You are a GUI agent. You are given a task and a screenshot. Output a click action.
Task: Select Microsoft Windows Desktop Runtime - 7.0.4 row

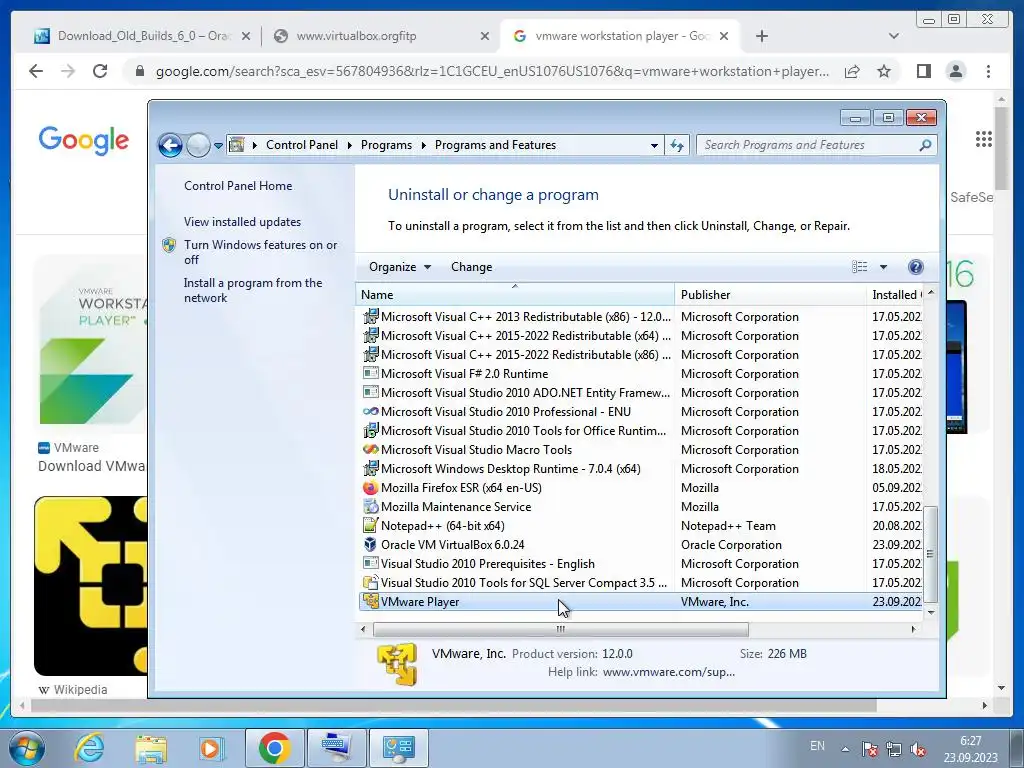click(x=640, y=468)
